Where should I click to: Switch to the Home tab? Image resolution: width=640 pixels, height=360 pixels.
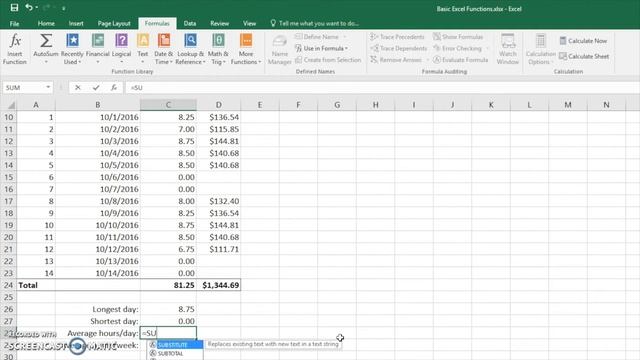point(46,23)
